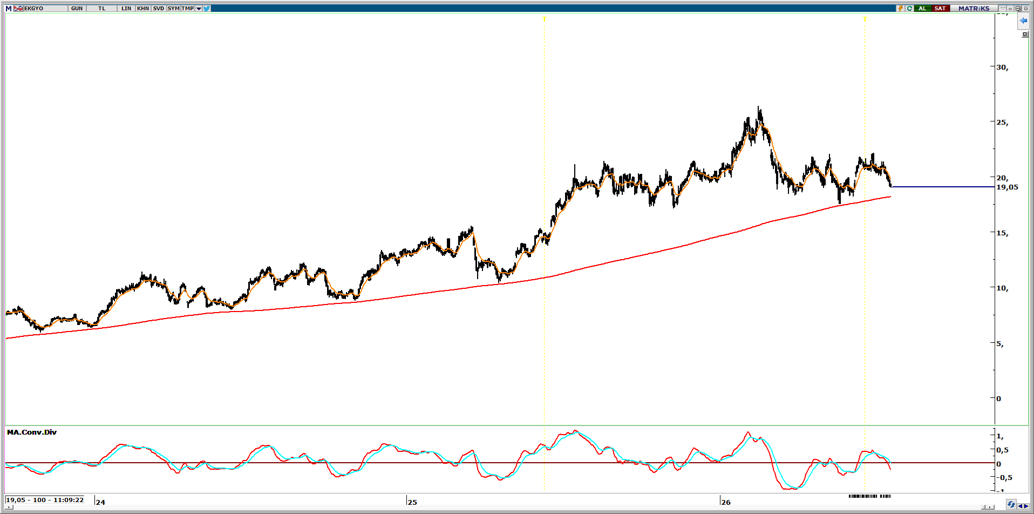This screenshot has width=1034, height=514.
Task: Click the SVD toolbar button
Action: point(158,9)
